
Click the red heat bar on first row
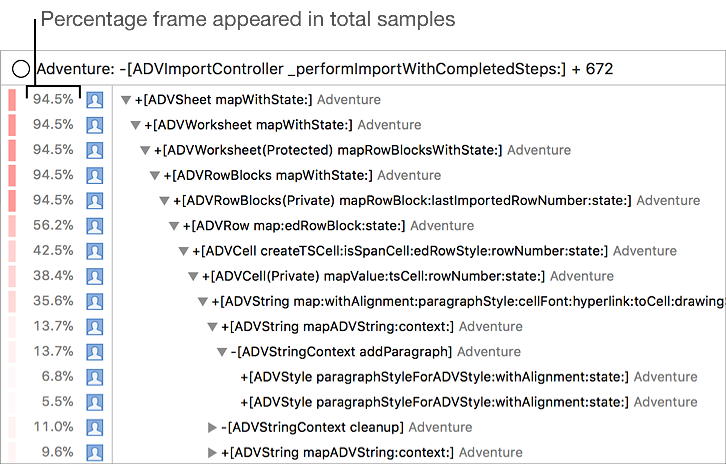click(12, 100)
